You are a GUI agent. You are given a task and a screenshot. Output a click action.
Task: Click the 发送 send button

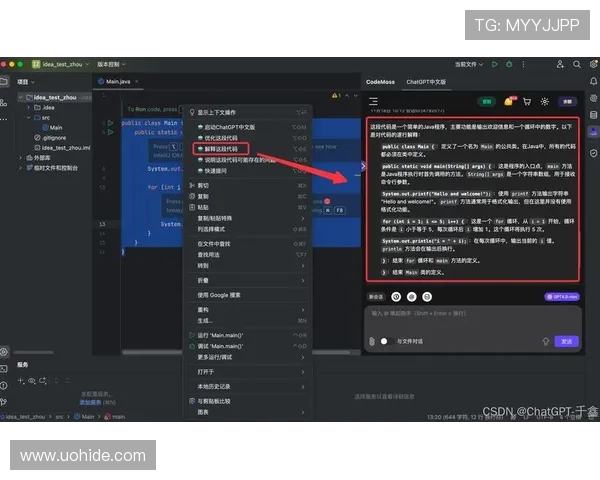(x=567, y=341)
